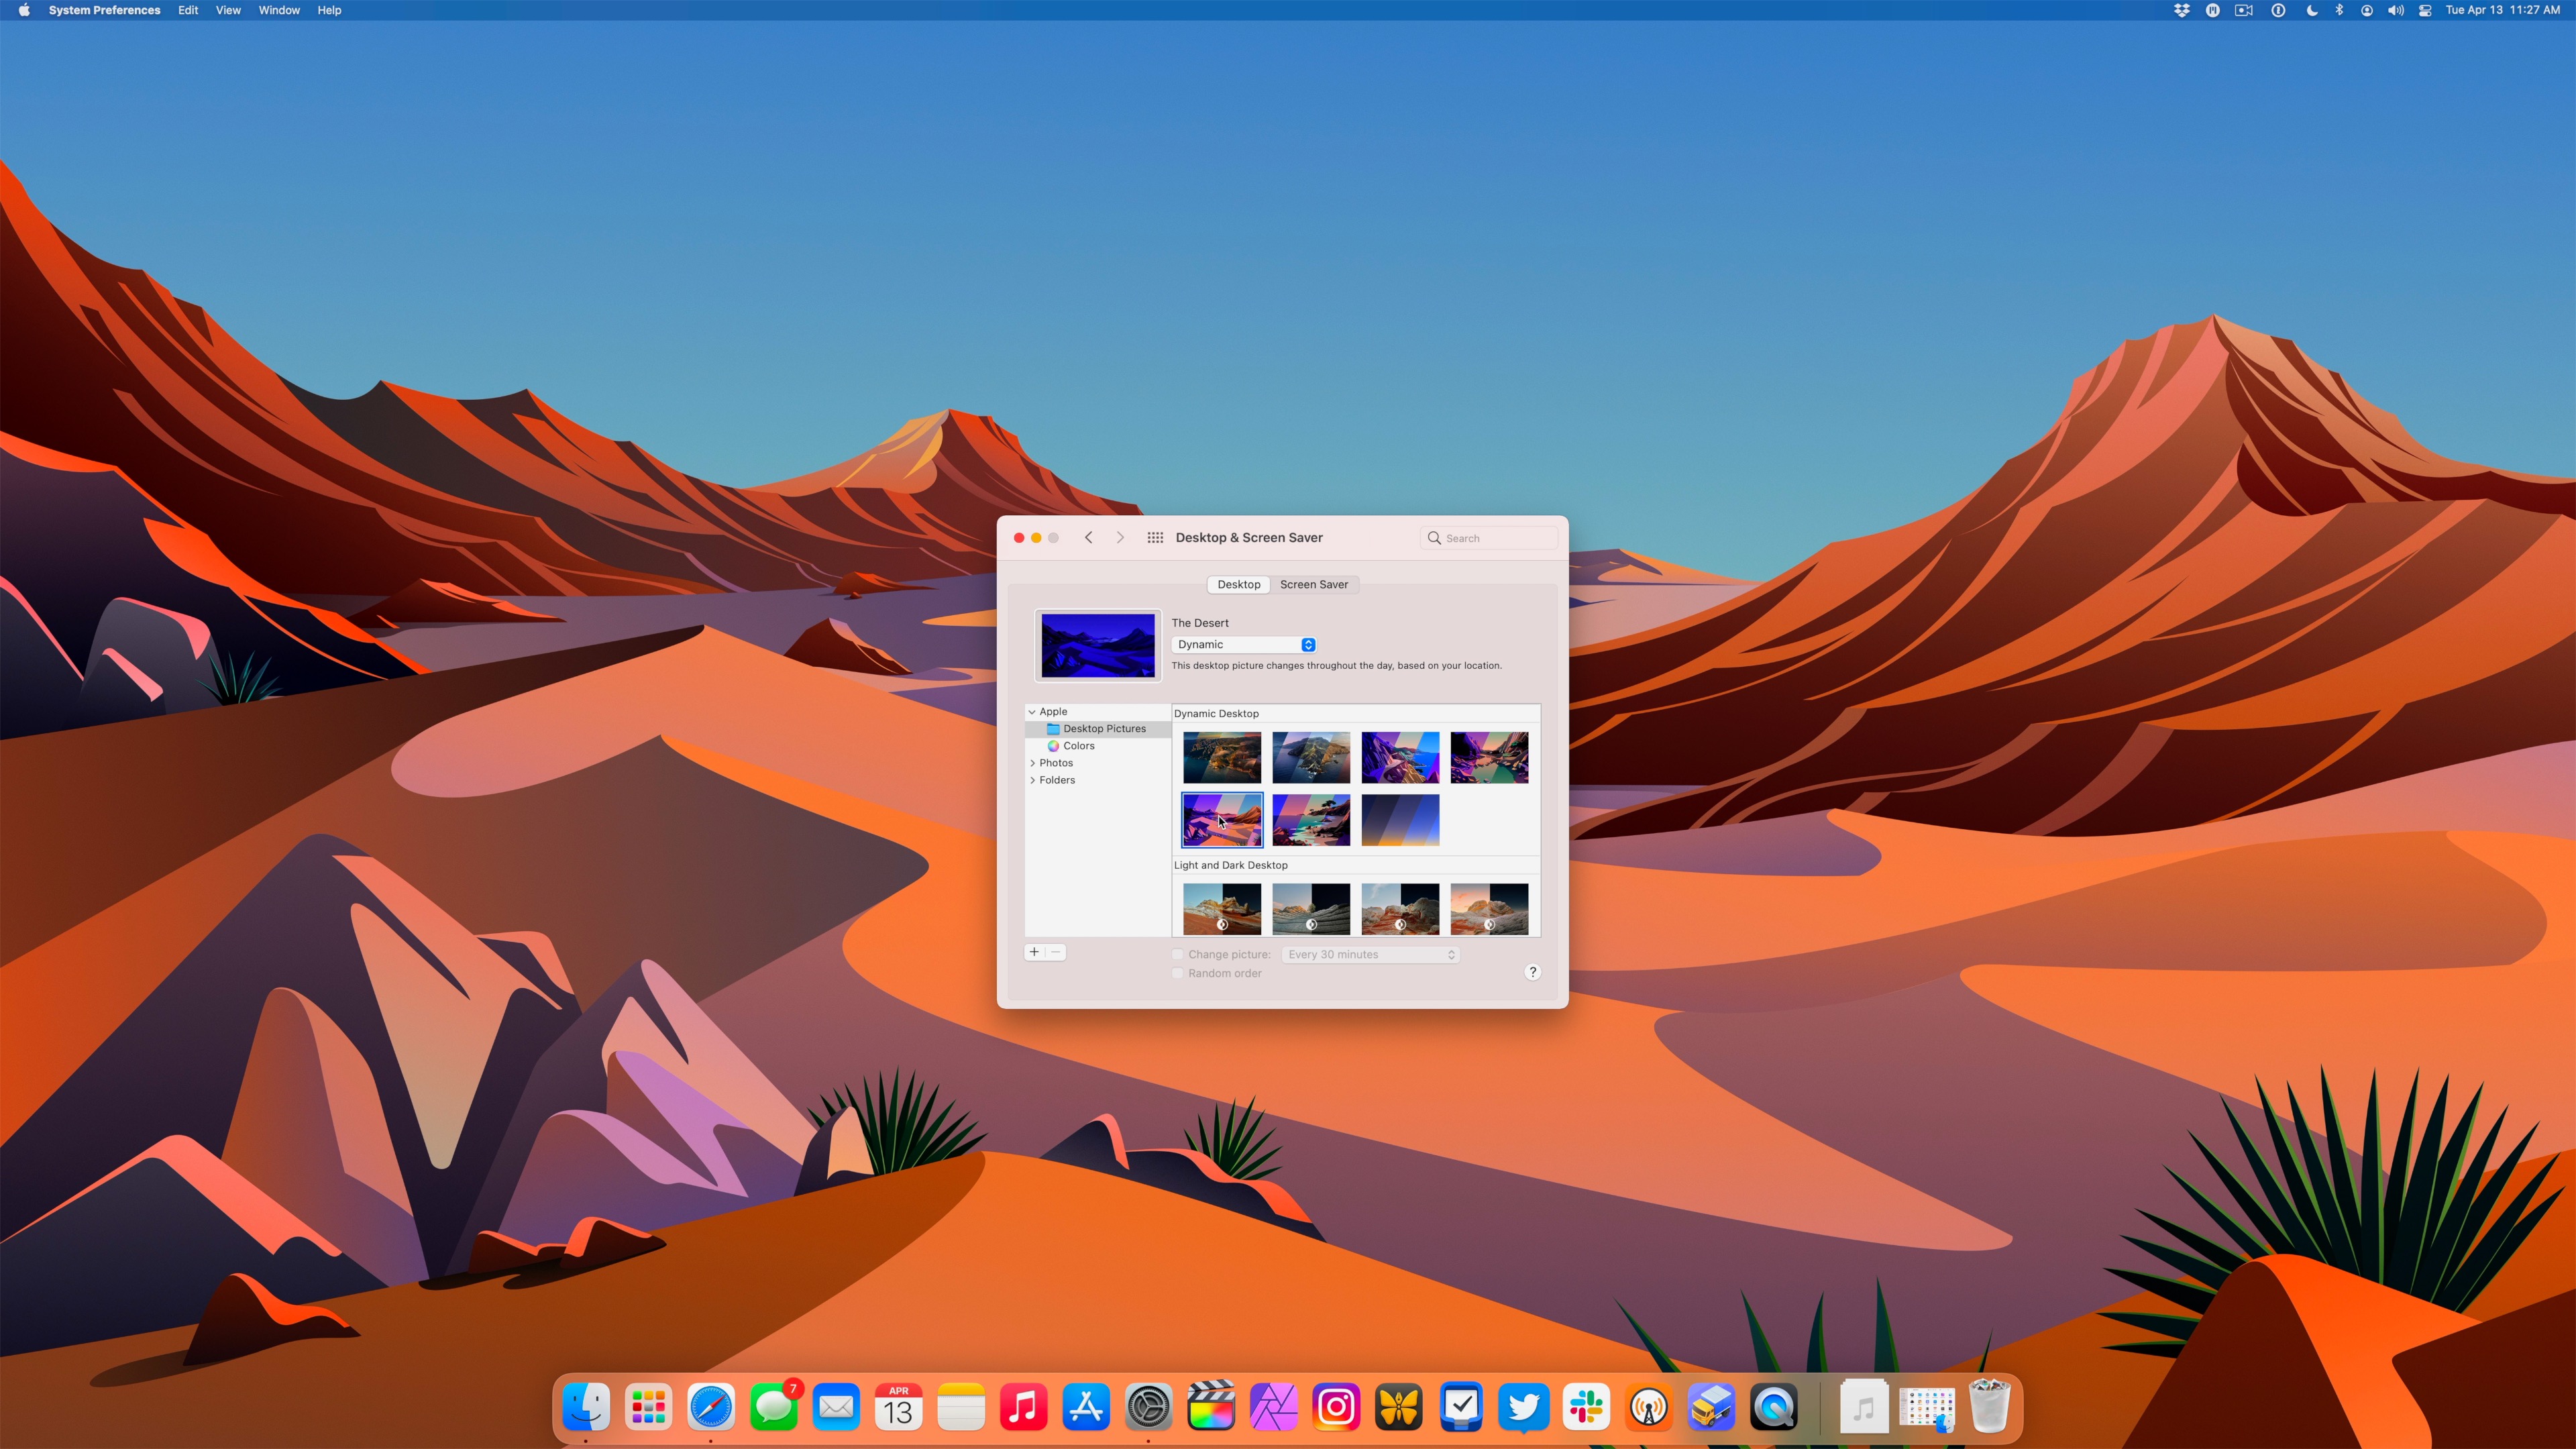Open the show-all preferences grid icon

click(1155, 537)
